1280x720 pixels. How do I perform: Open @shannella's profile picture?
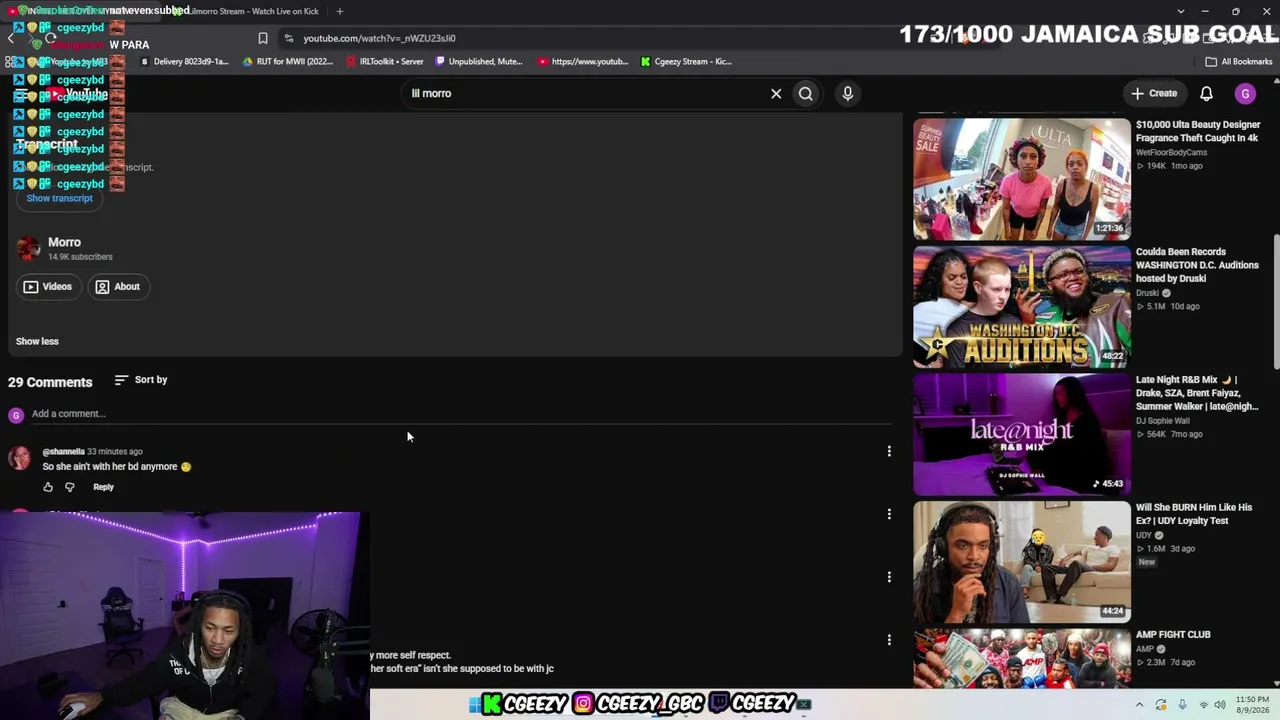(x=19, y=458)
